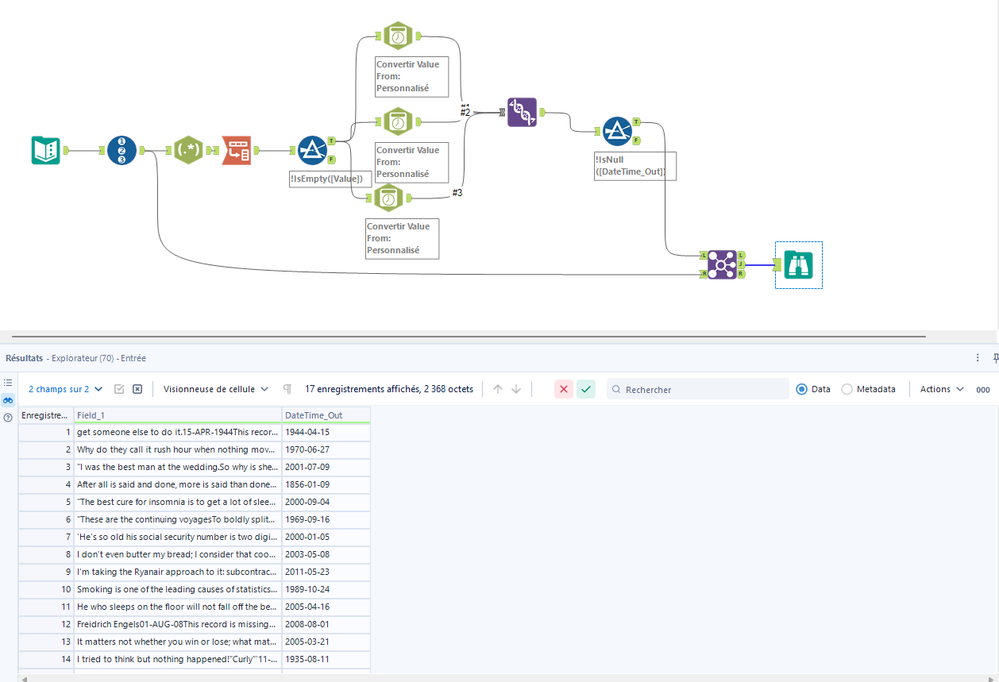The height and width of the screenshot is (682, 999).
Task: Select the middle DateTime tool
Action: pyautogui.click(x=398, y=122)
